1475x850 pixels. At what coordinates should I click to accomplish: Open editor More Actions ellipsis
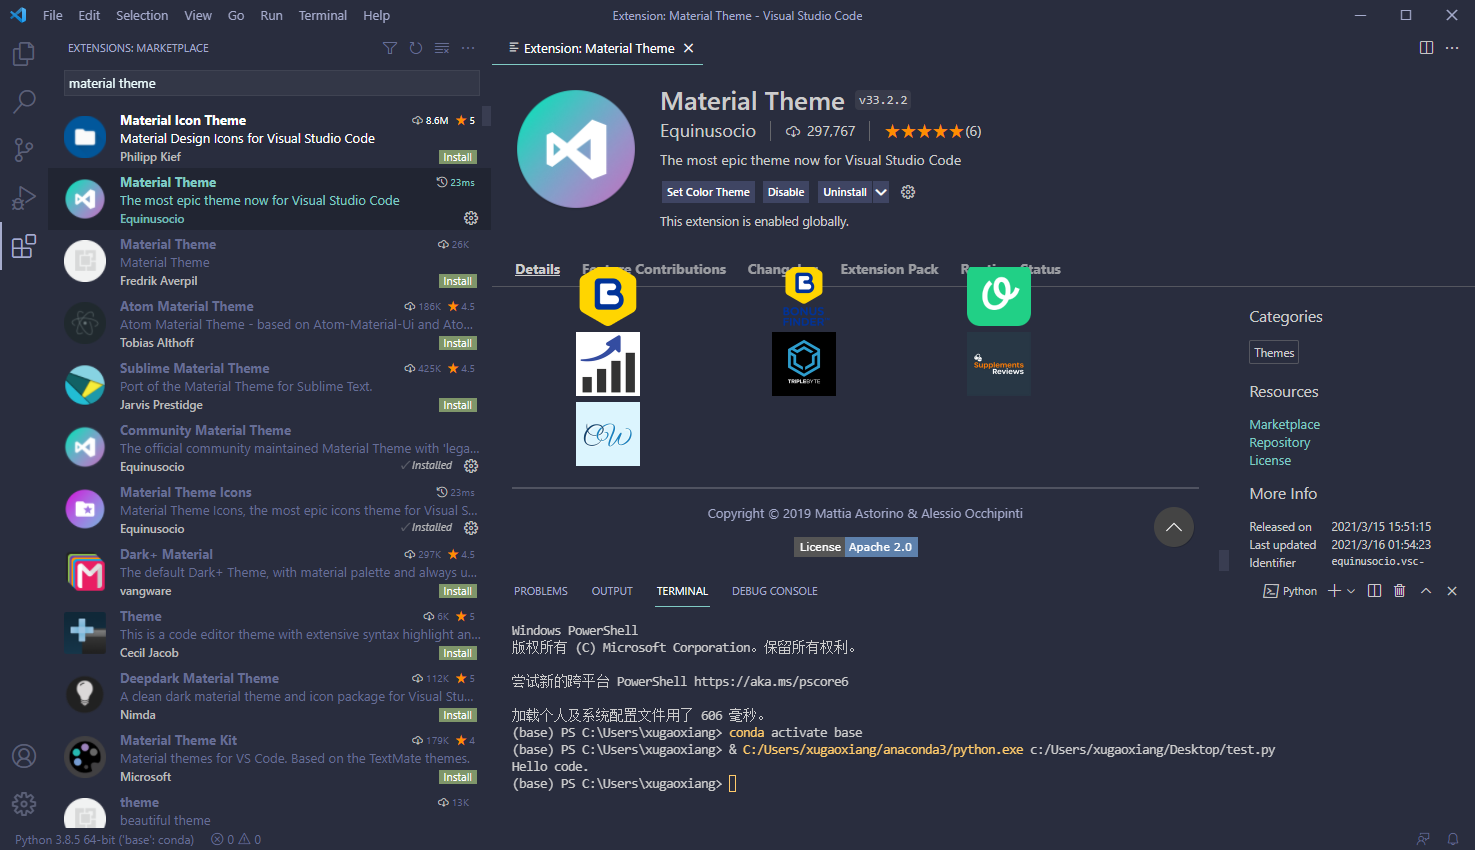pos(1452,48)
